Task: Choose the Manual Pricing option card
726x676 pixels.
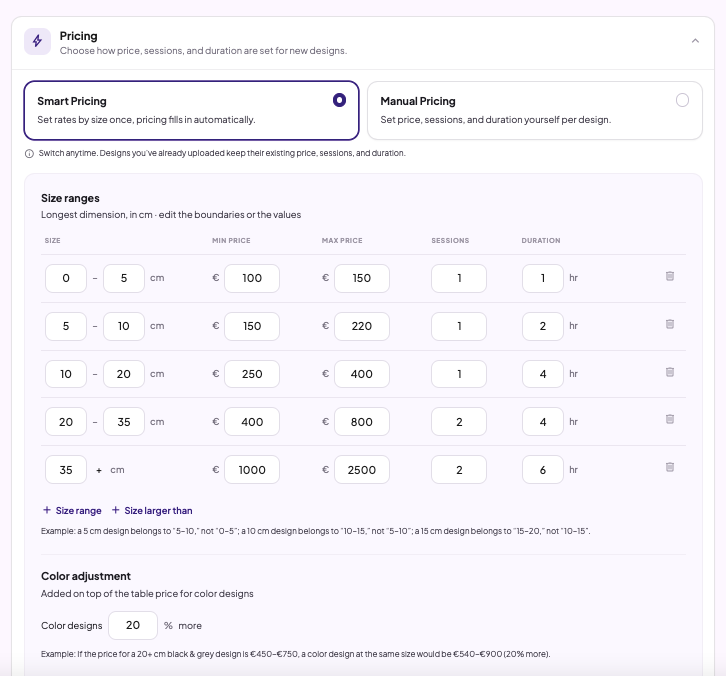Action: (535, 111)
